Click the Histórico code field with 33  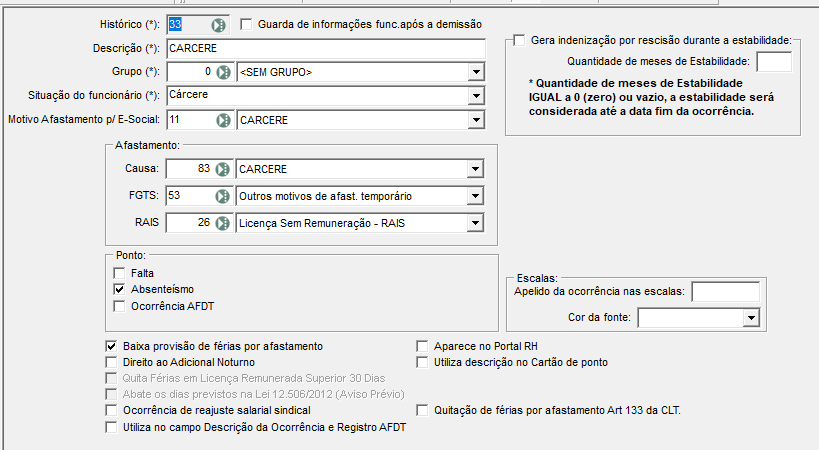coord(189,25)
